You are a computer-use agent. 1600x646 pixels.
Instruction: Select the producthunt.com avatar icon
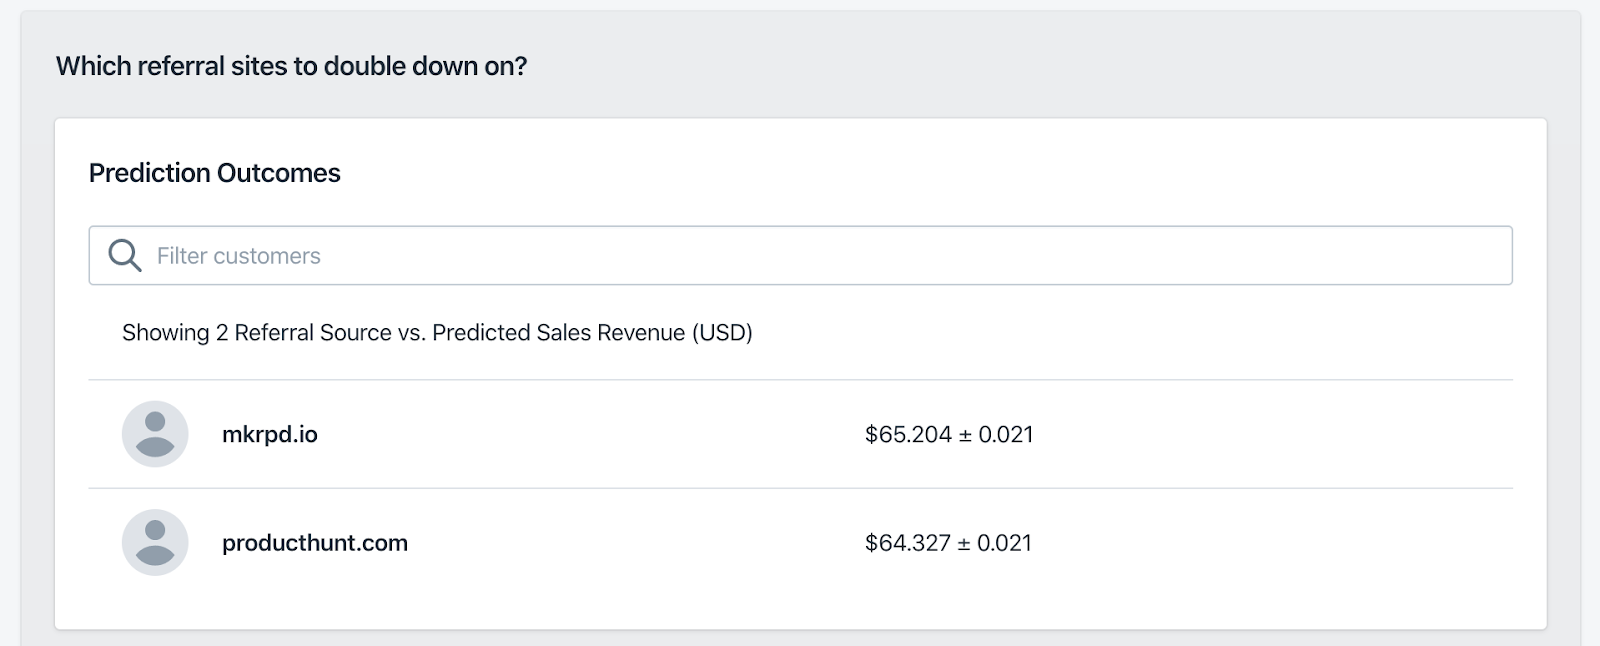(155, 542)
